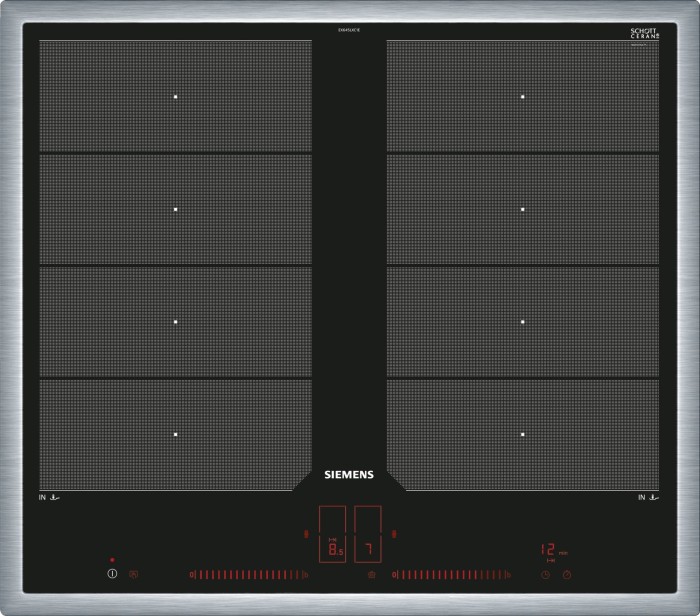Tap the SIEMENS logo
This screenshot has height=616, width=700.
click(349, 474)
